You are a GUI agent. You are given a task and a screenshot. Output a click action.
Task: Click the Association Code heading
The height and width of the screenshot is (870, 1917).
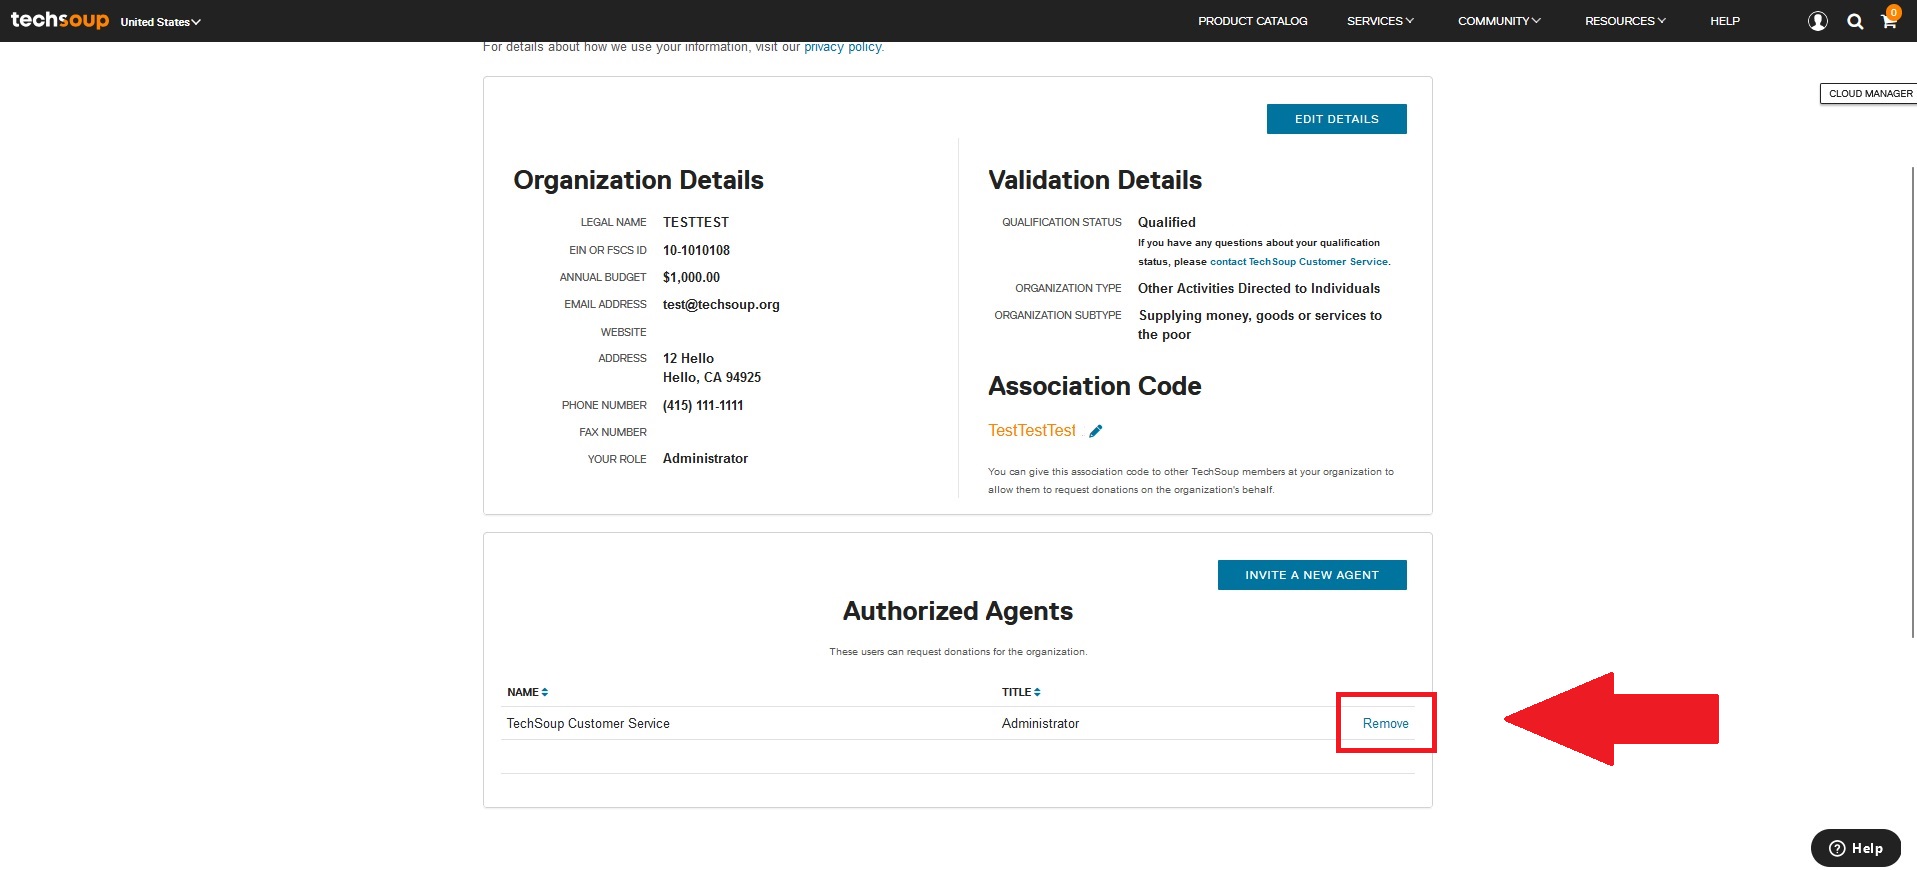(x=1095, y=386)
